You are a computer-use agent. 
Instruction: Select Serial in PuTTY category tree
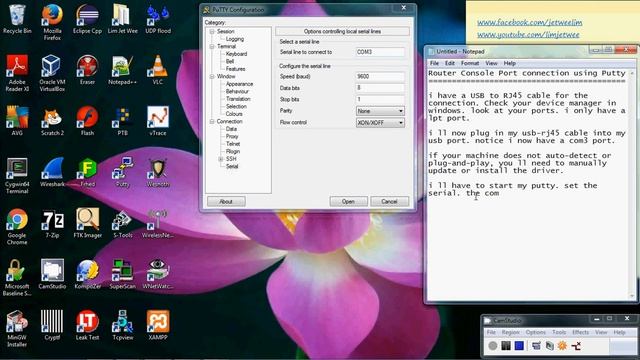point(232,166)
